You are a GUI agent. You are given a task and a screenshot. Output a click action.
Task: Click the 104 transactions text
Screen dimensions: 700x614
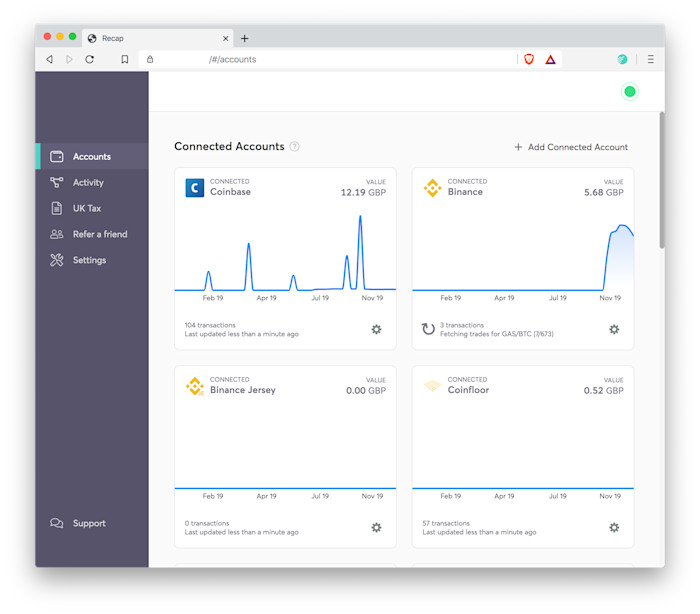point(210,325)
